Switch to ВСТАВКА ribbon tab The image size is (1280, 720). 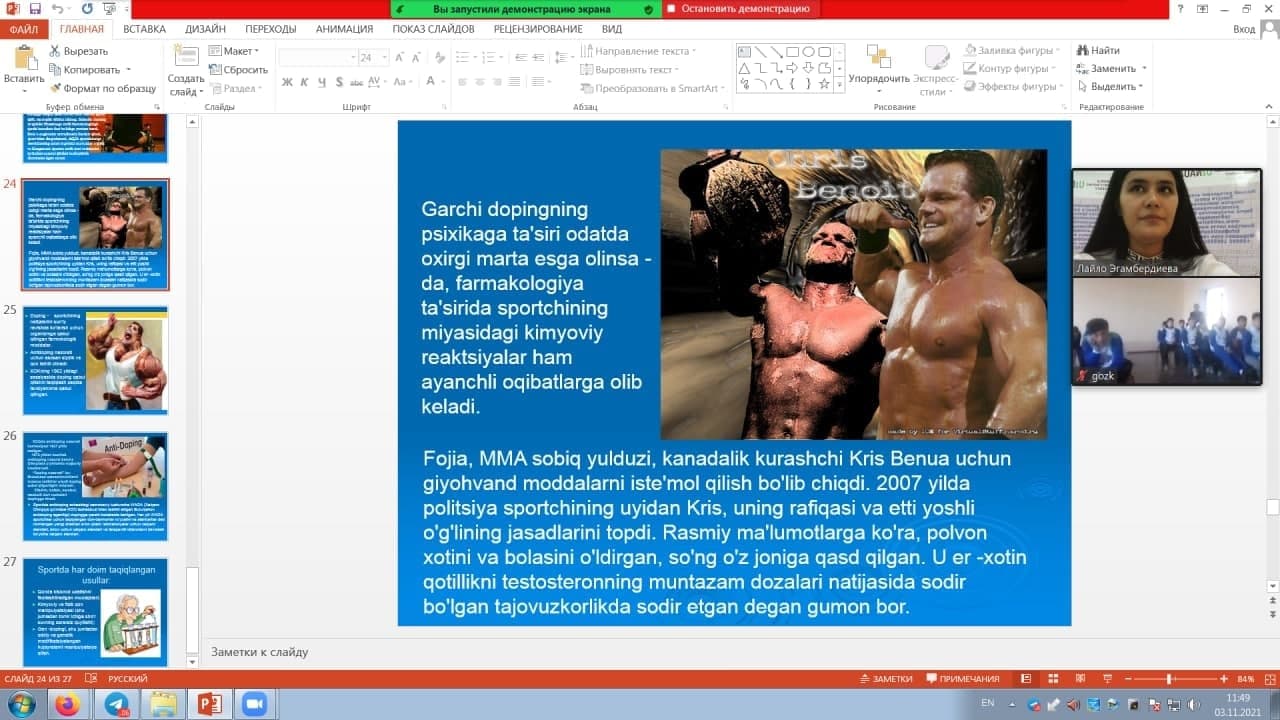pyautogui.click(x=145, y=29)
